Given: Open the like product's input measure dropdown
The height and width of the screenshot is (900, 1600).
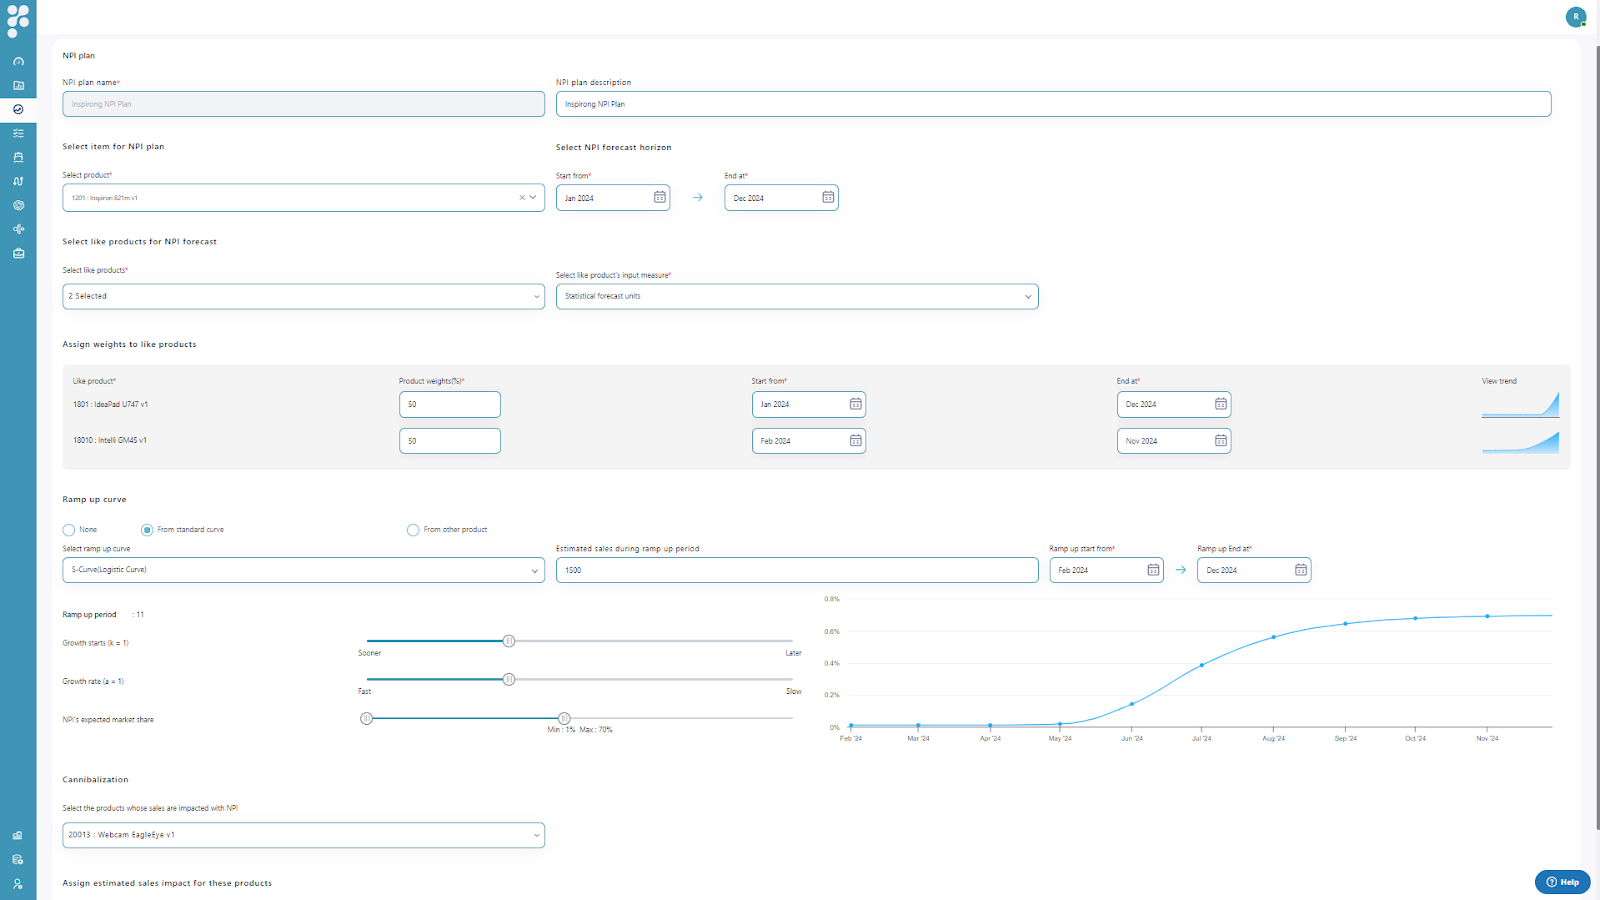Looking at the screenshot, I should [797, 296].
